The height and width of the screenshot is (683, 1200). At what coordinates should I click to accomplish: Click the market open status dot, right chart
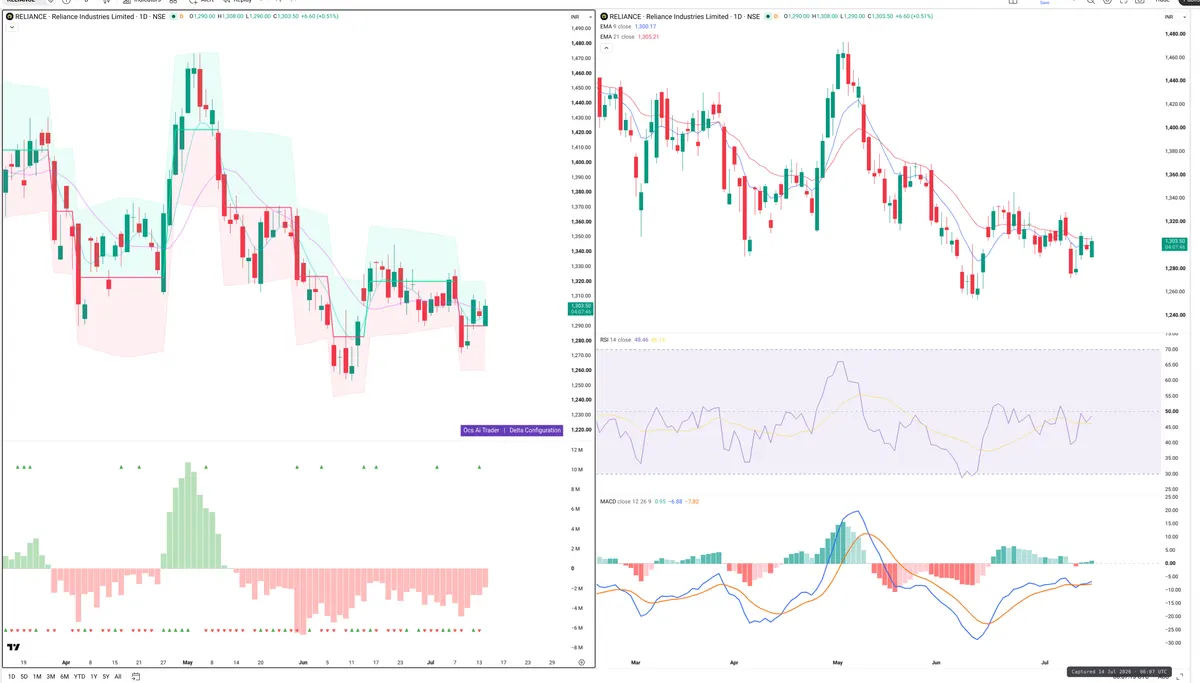(x=768, y=17)
